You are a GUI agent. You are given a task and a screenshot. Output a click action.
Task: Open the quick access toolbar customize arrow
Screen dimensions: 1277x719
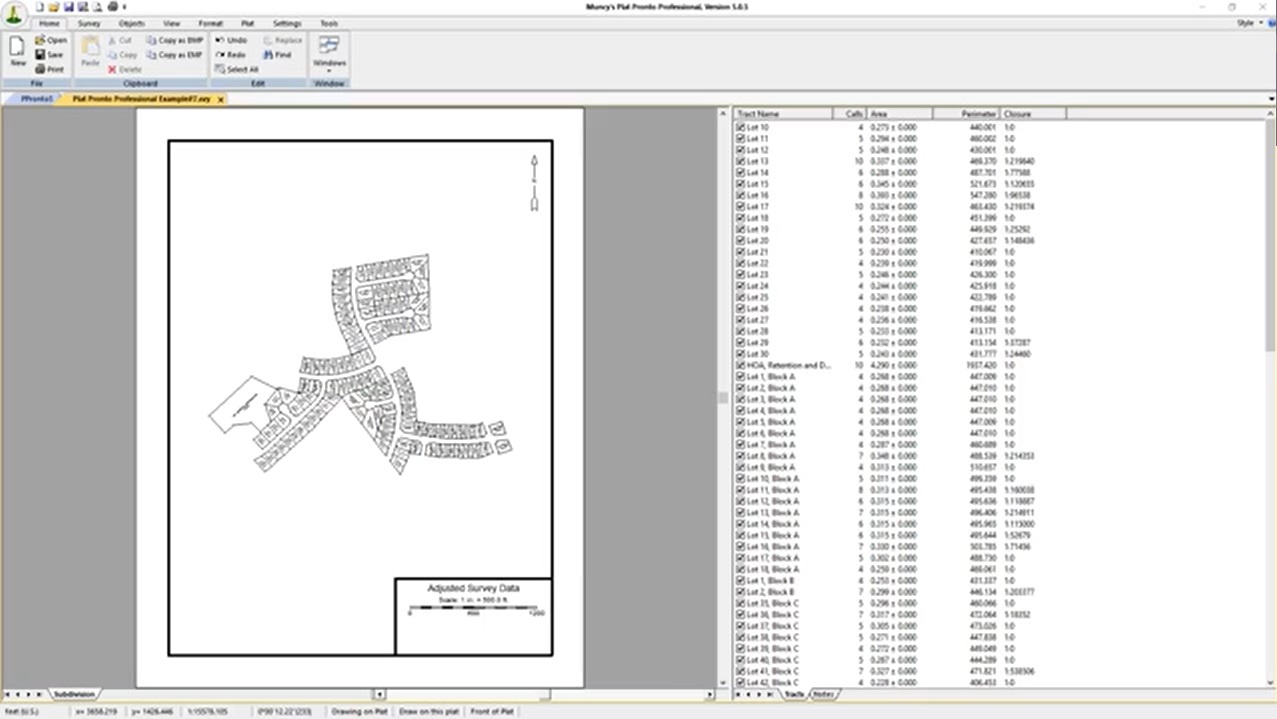pos(125,7)
